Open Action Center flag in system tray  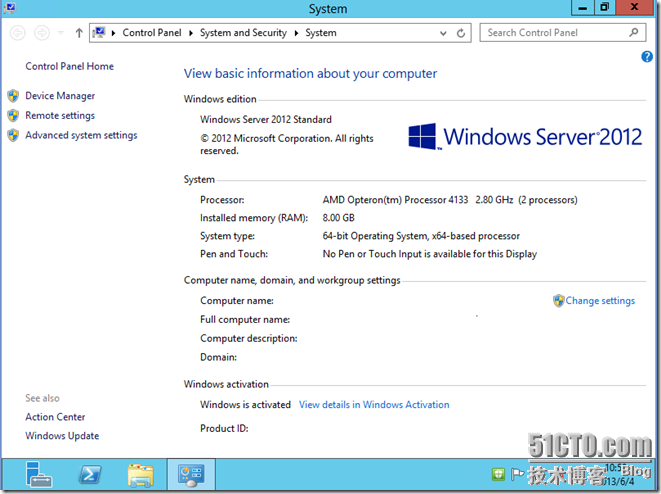point(517,474)
